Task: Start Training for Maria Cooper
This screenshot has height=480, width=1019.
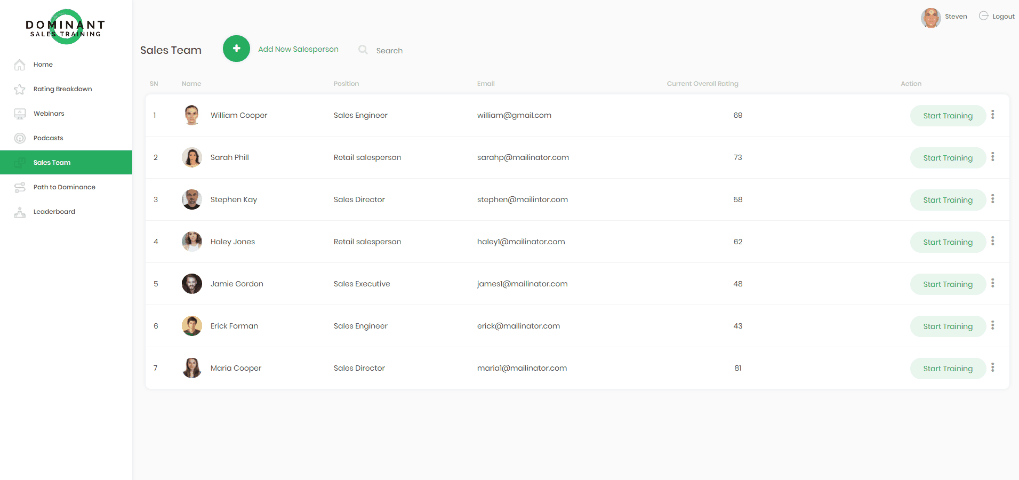Action: [948, 369]
